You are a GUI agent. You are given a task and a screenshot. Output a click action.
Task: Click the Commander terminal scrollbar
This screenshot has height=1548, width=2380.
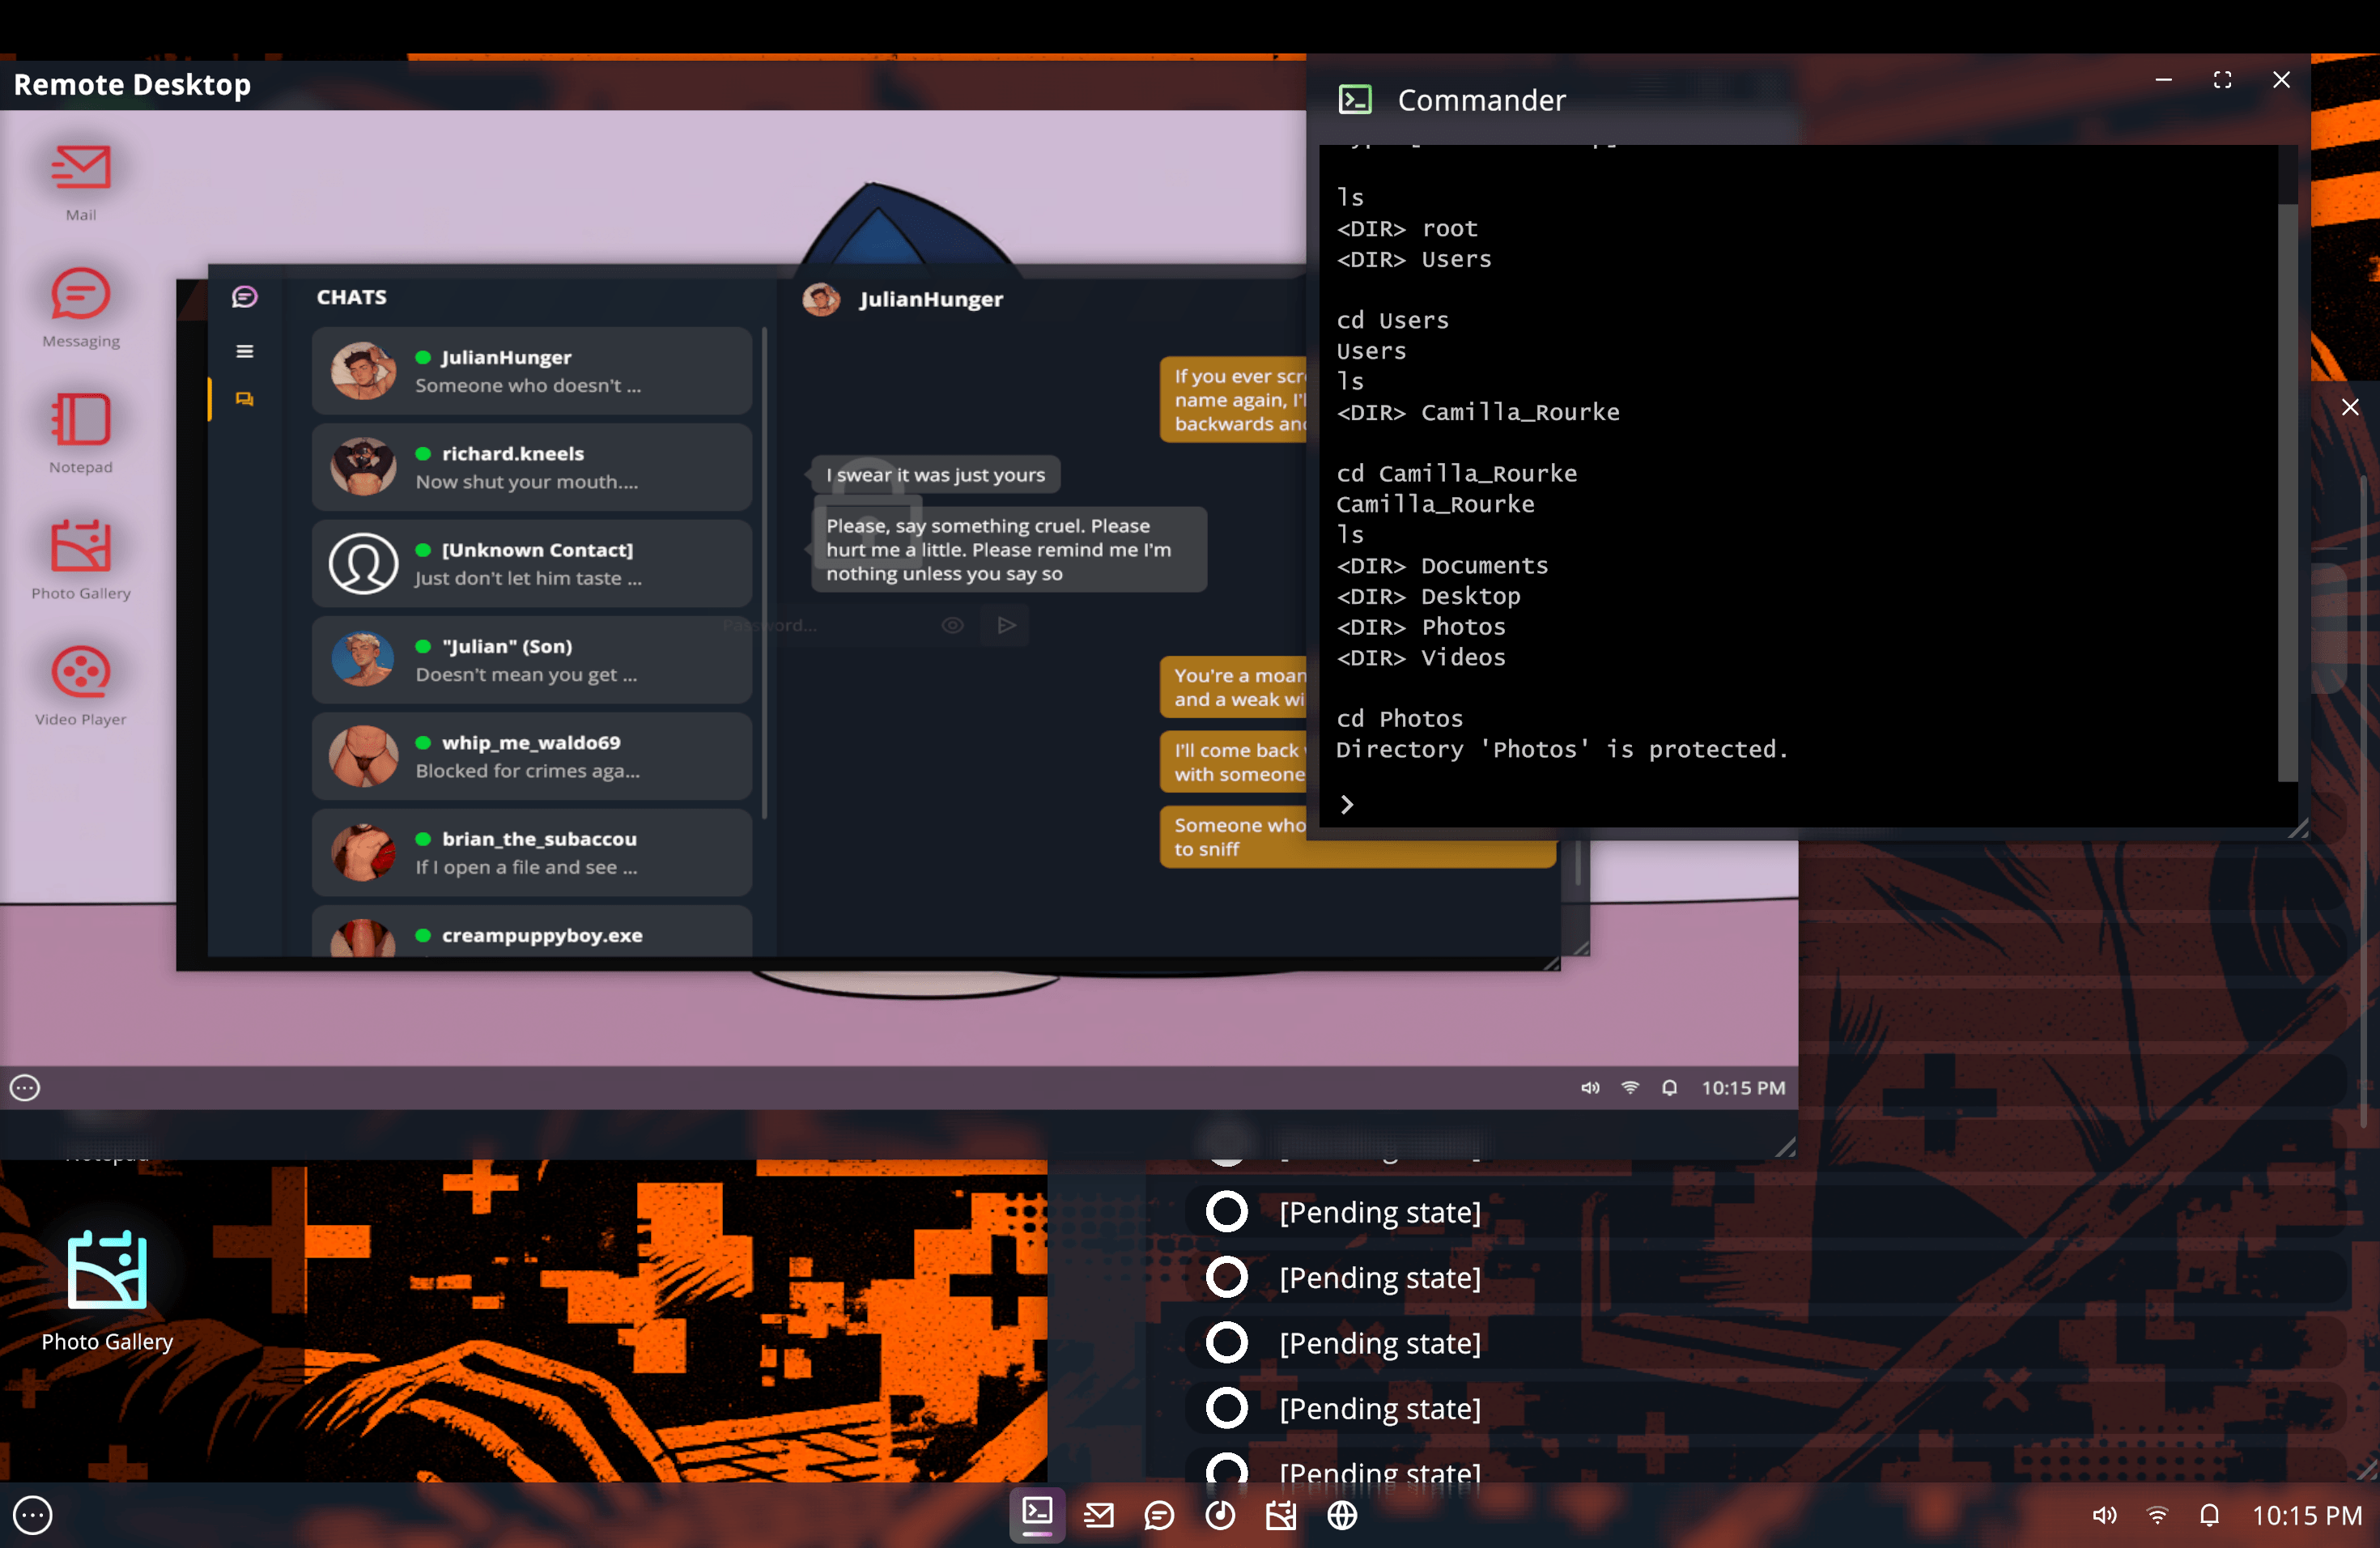coord(2286,490)
